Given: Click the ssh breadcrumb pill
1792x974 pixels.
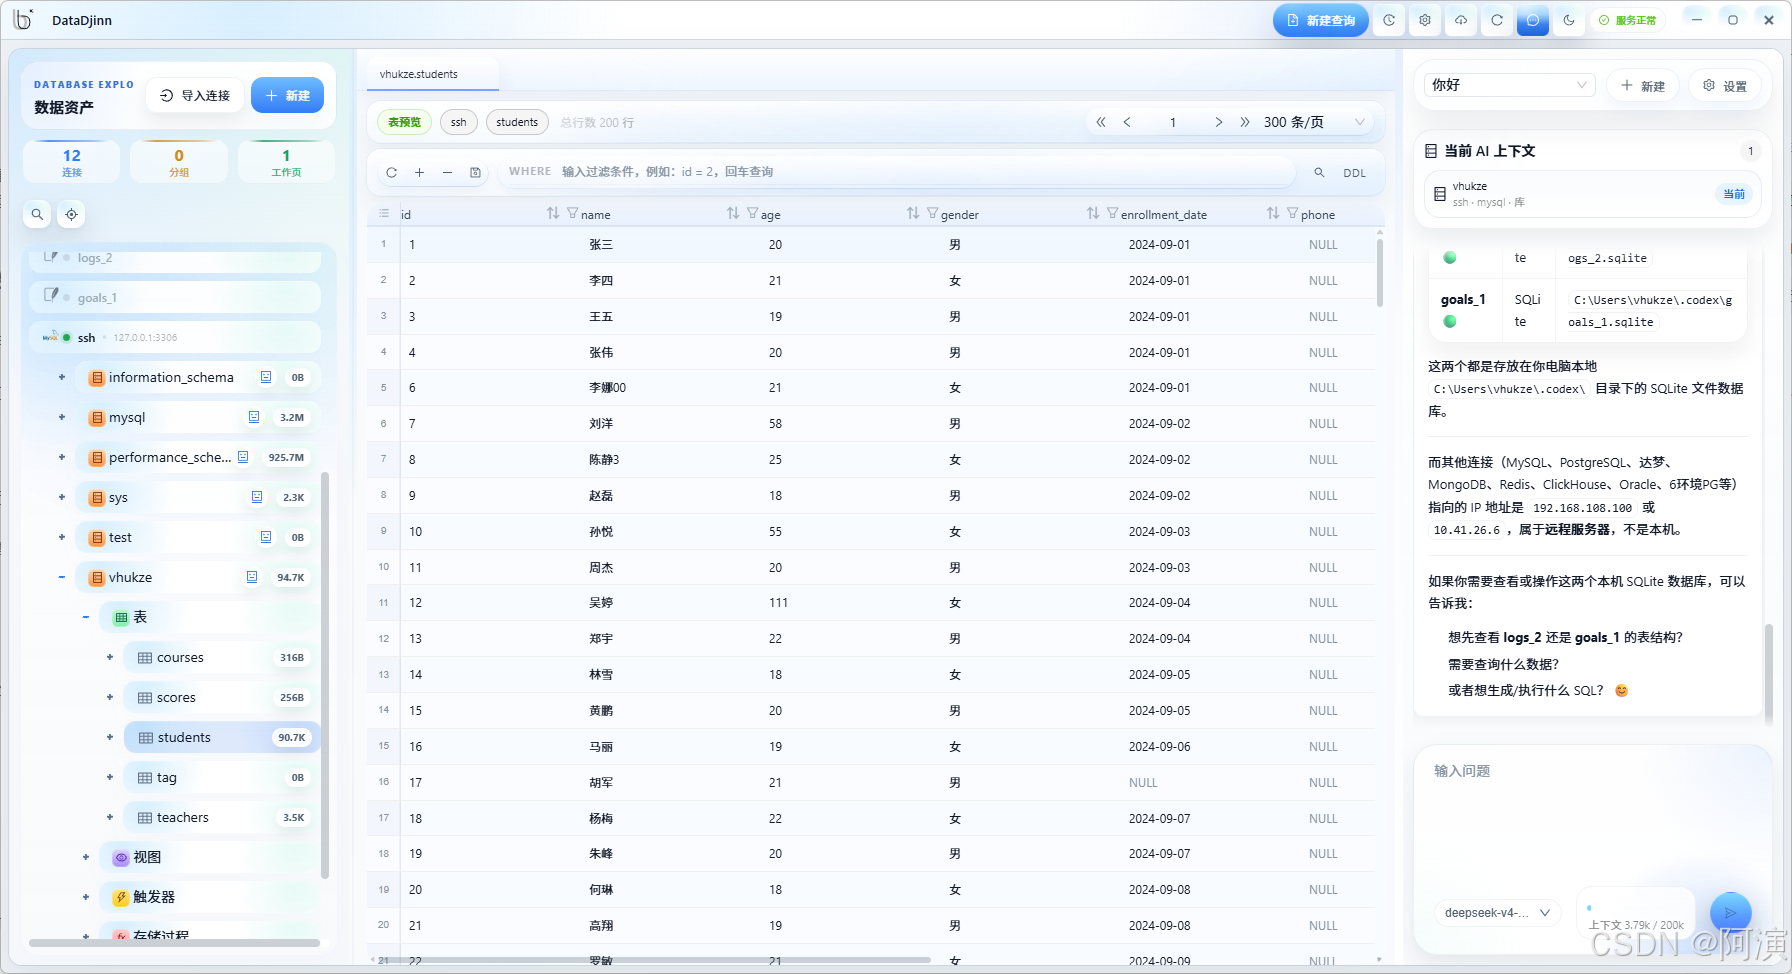Looking at the screenshot, I should (458, 122).
